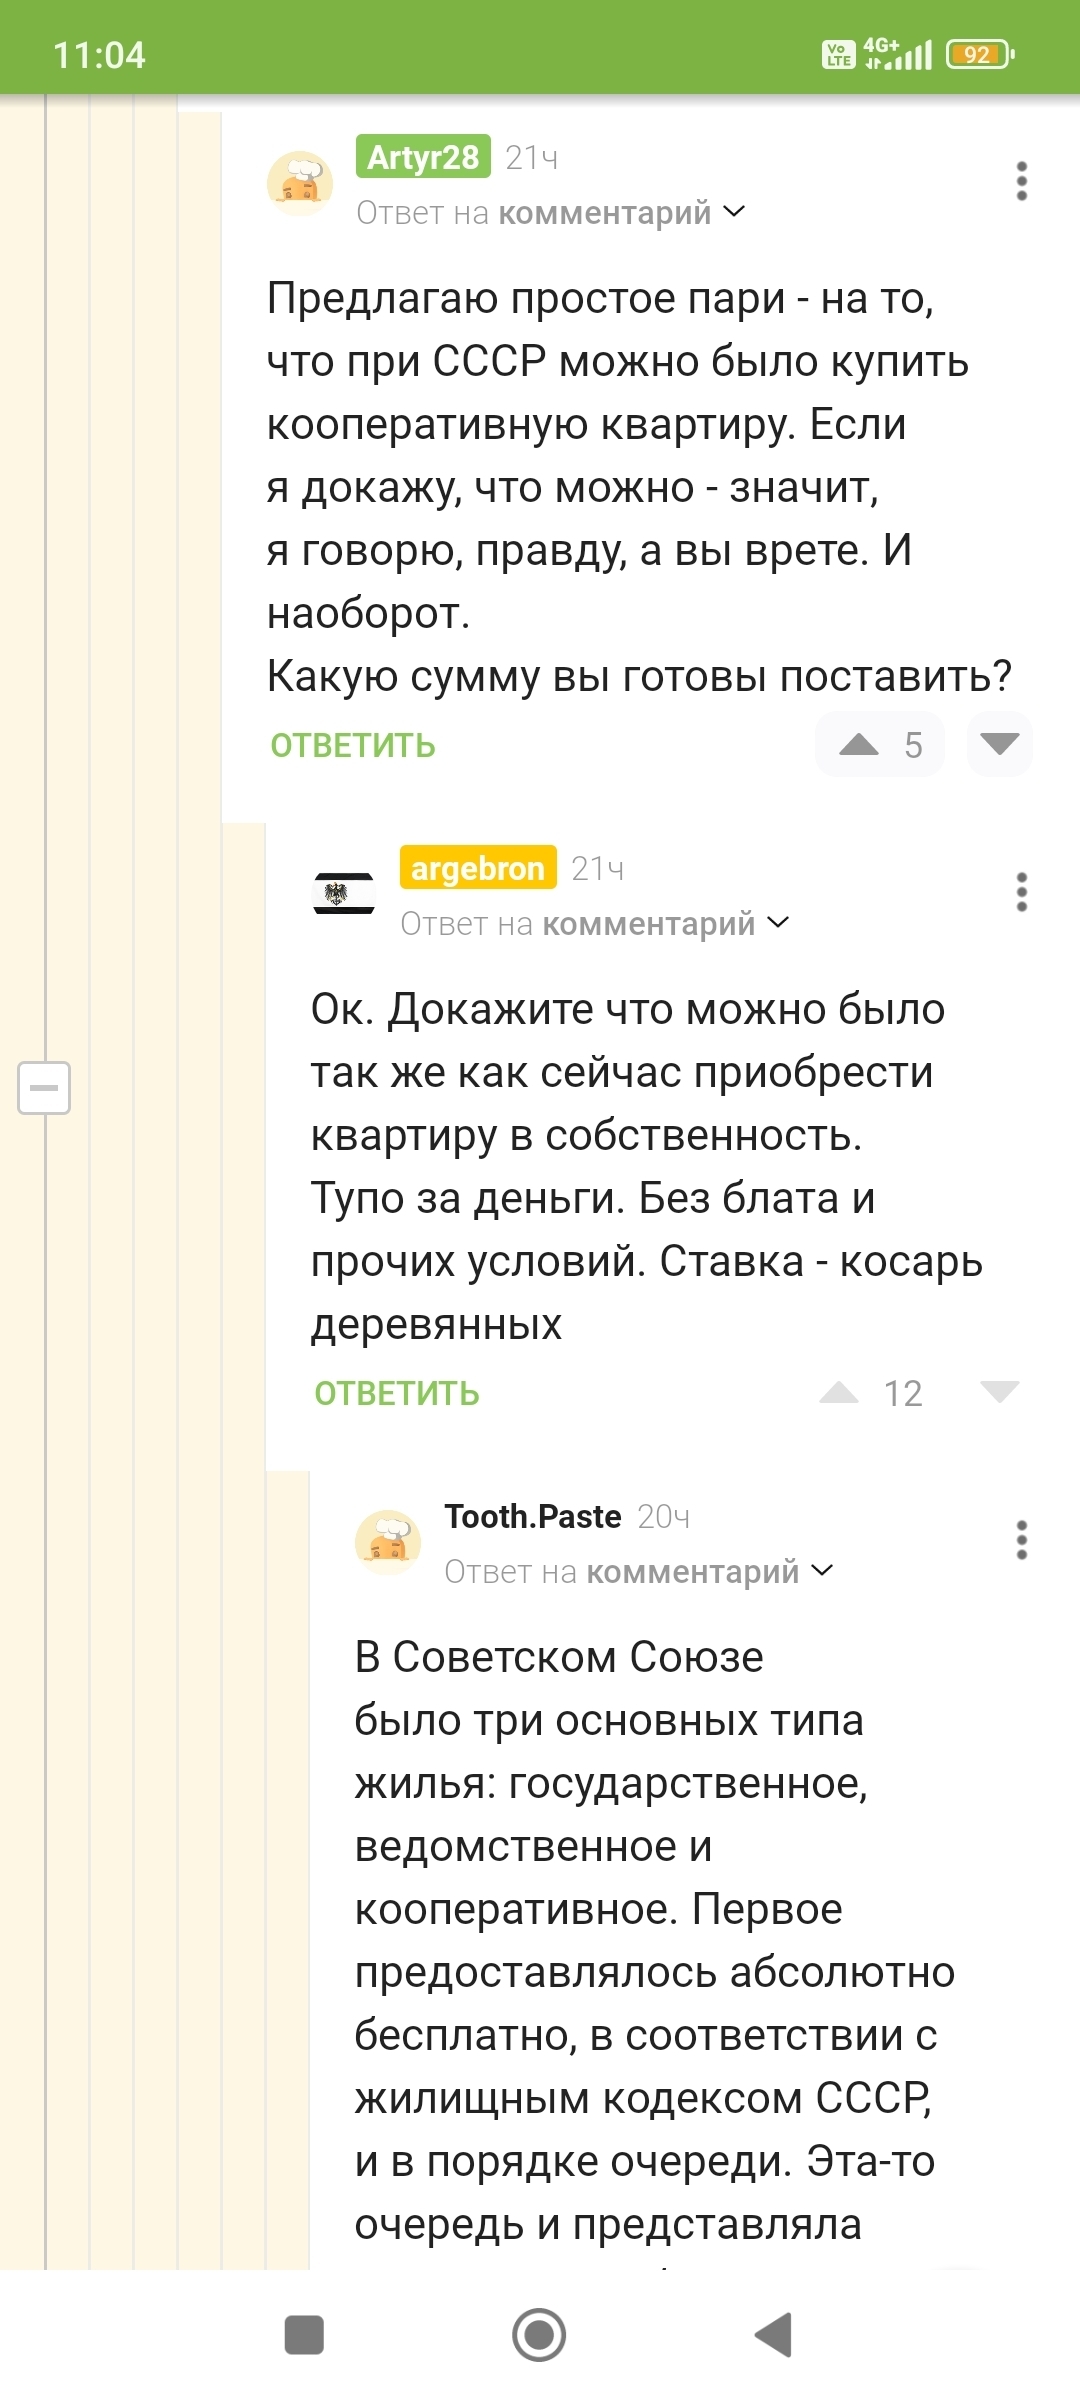Tap Android recent apps square button

304,2336
